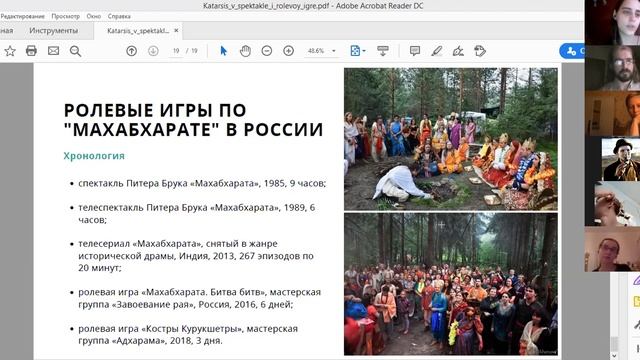This screenshot has height=360, width=640.
Task: Click the bullet about спектакль Питера Брука 1985
Action: (x=202, y=183)
